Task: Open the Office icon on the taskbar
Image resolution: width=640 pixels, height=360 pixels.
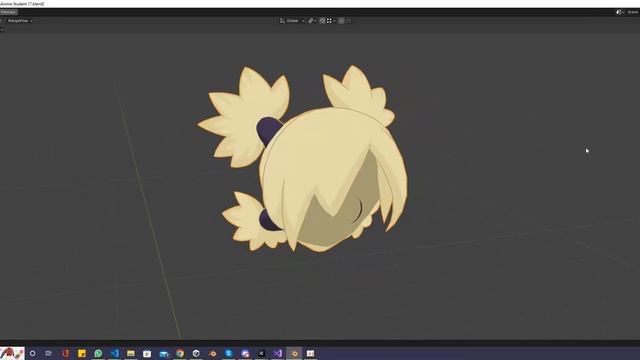Action: [65, 353]
